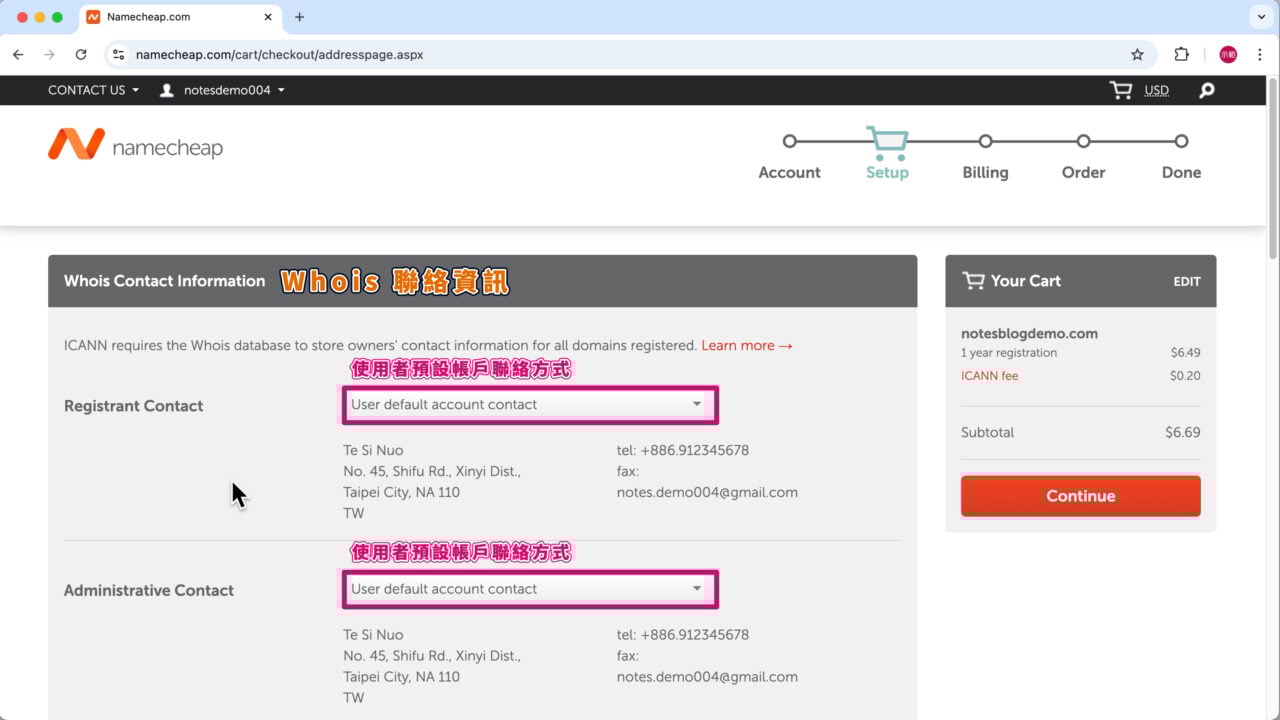Screen dimensions: 1280x720
Task: Select the Setup step cart icon
Action: coord(886,141)
